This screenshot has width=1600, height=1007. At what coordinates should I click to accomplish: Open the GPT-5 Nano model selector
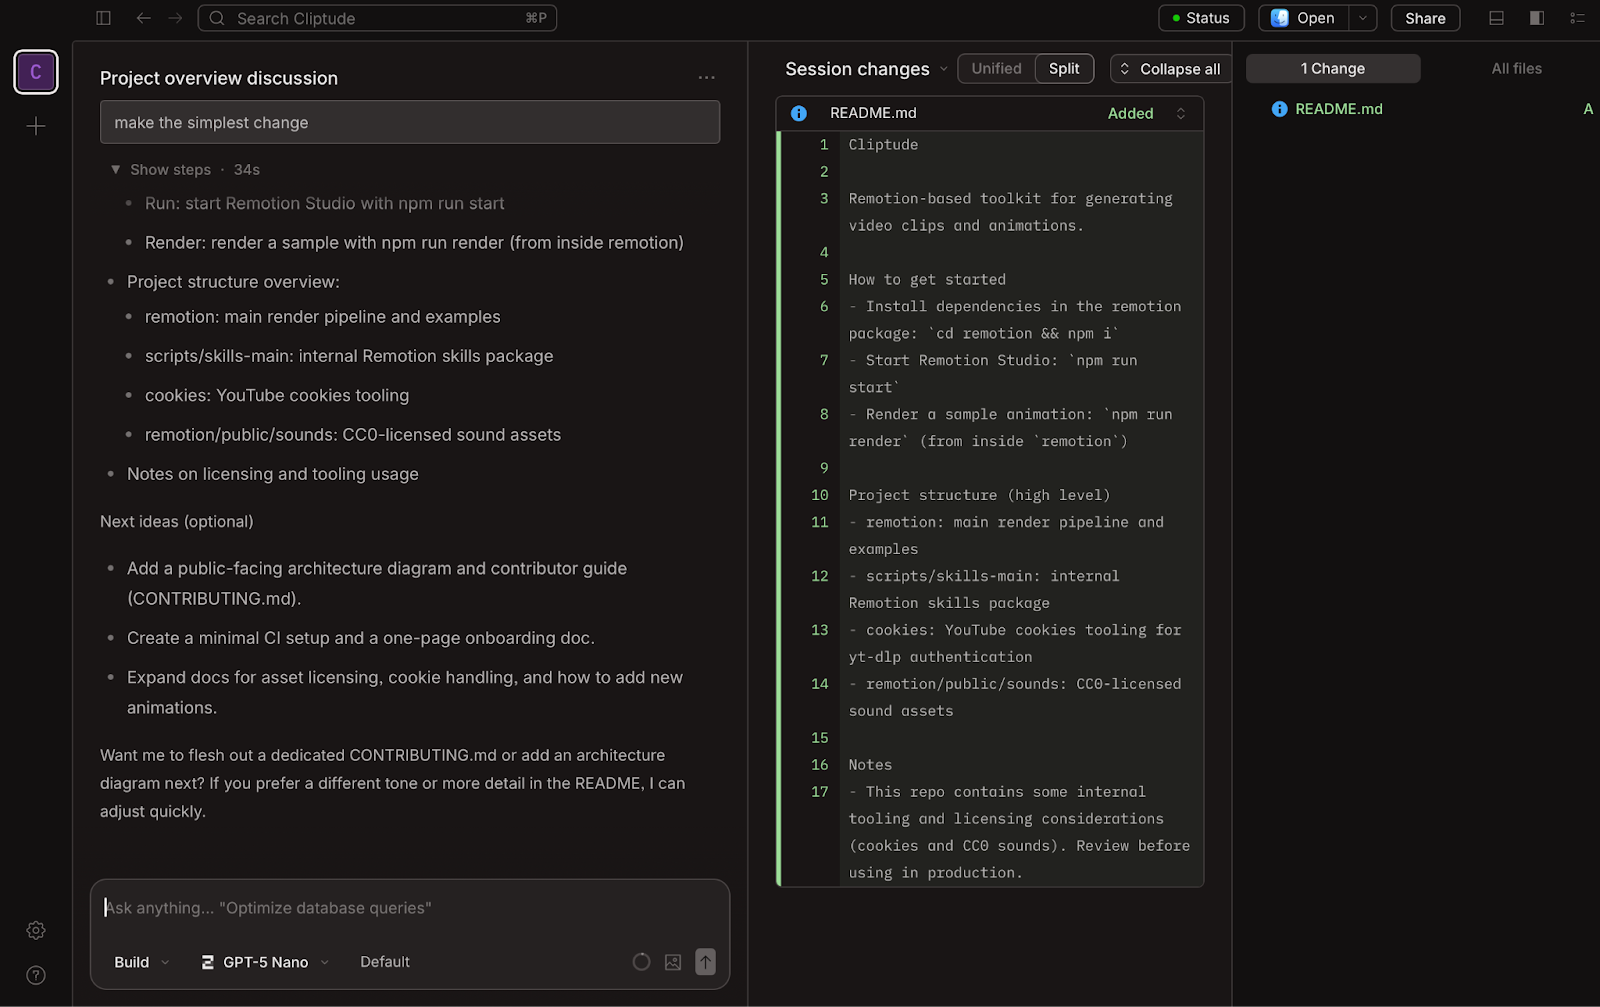[264, 961]
